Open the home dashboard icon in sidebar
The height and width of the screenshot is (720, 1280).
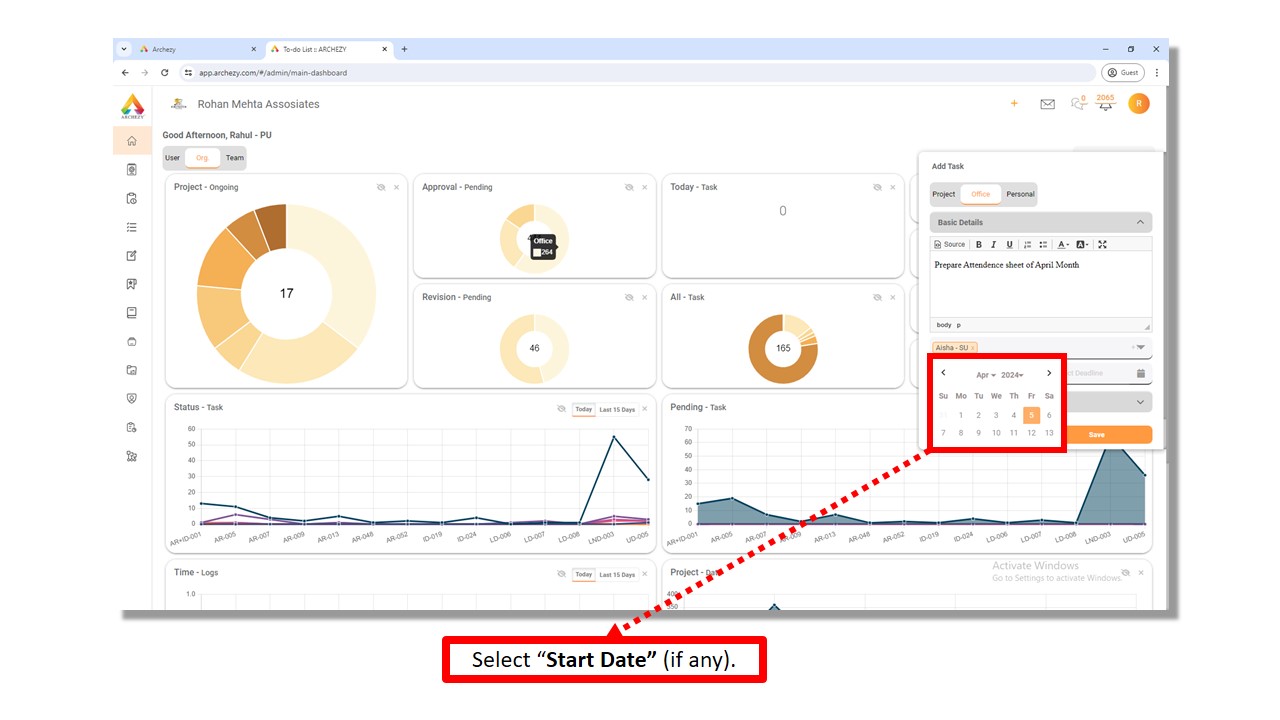pyautogui.click(x=131, y=141)
